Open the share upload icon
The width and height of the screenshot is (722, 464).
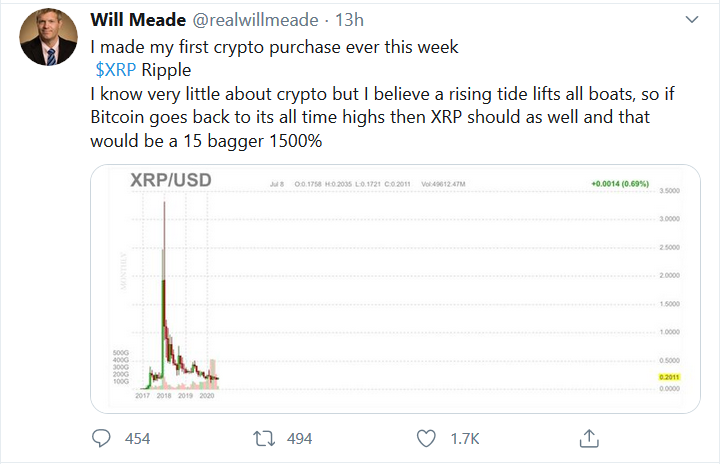point(589,438)
